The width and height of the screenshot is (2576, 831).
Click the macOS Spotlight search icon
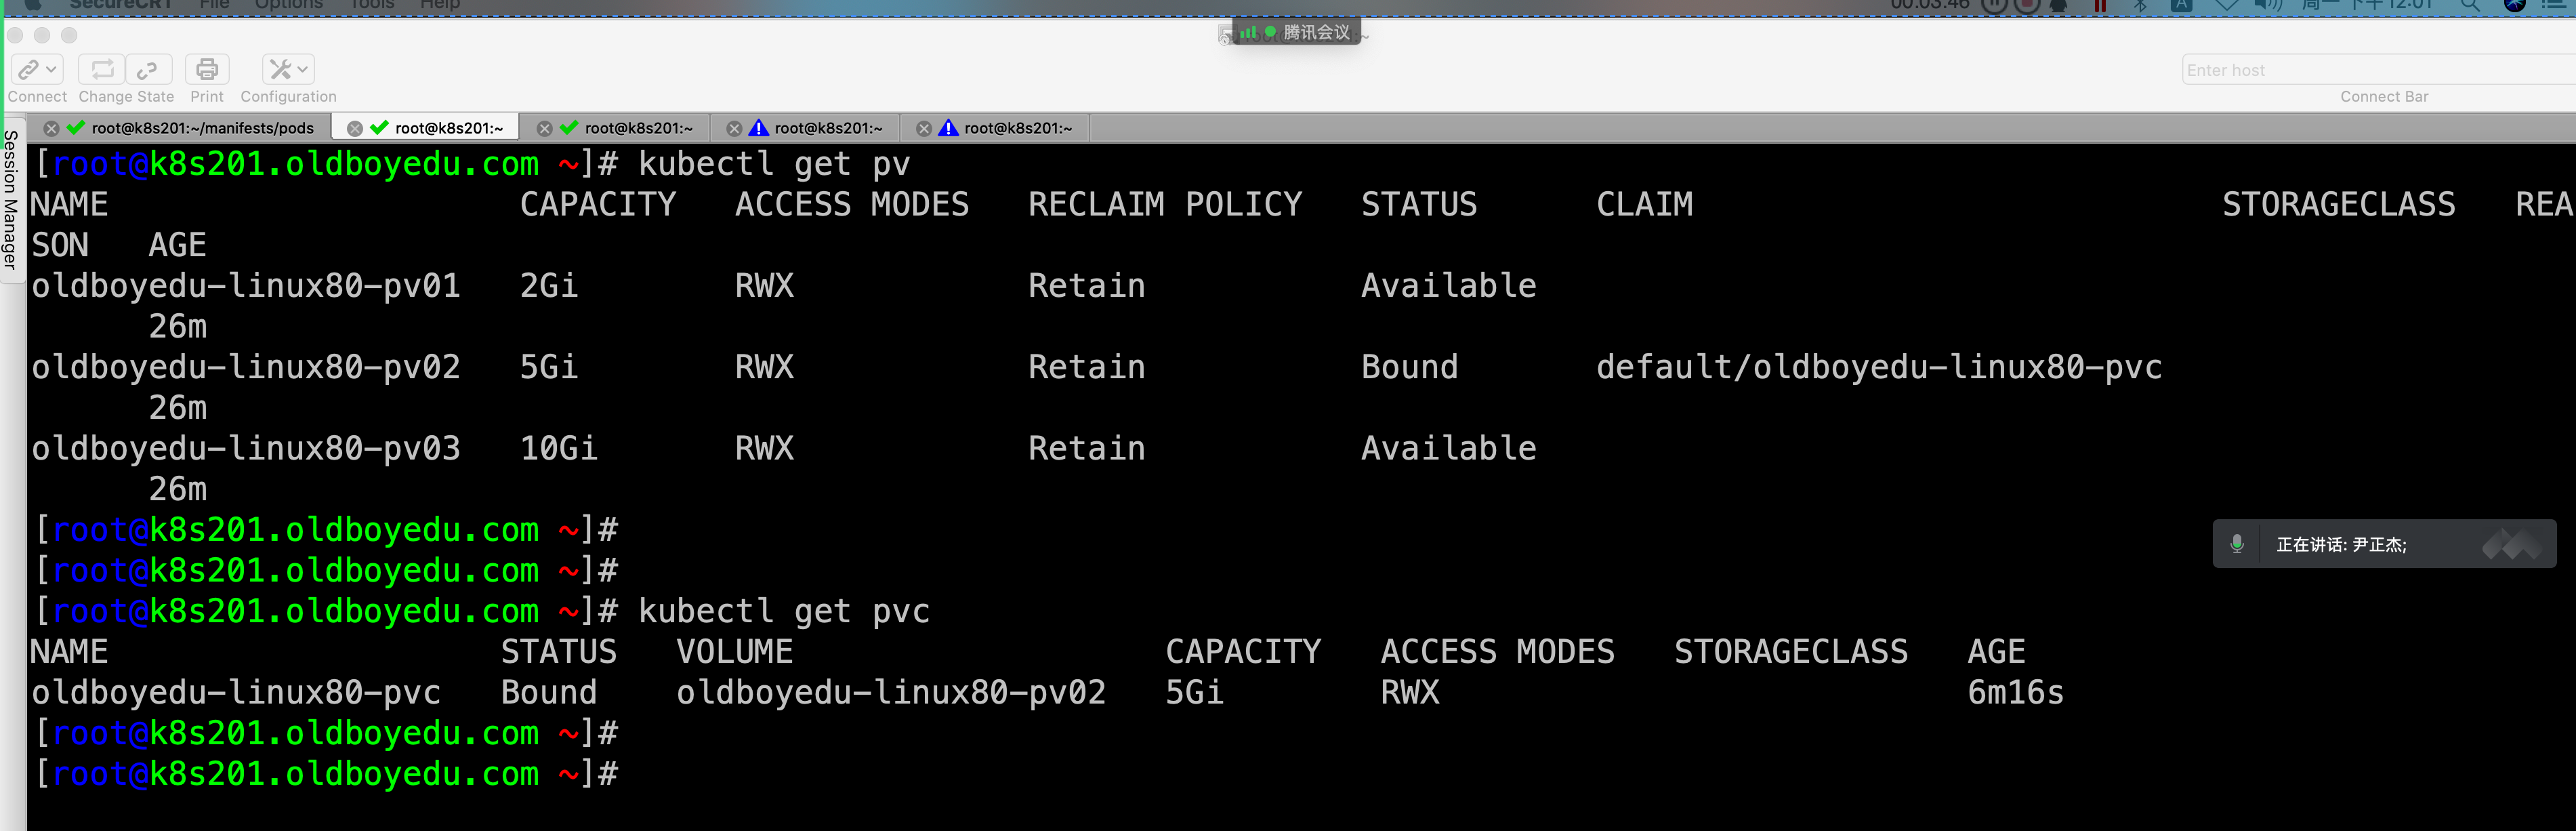tap(2469, 5)
